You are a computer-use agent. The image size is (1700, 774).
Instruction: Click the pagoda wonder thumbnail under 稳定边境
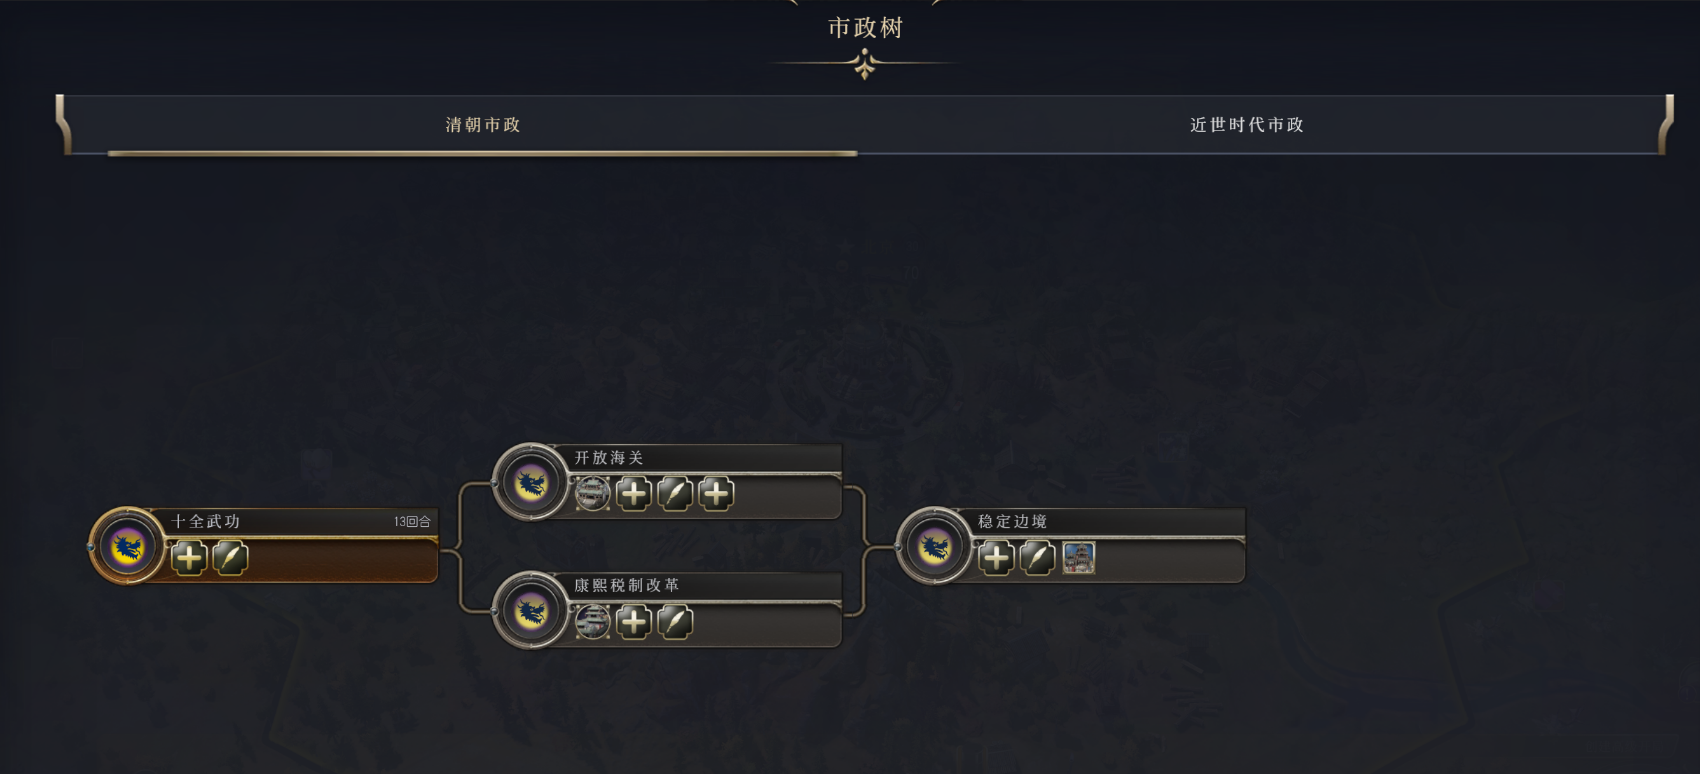(x=1078, y=558)
